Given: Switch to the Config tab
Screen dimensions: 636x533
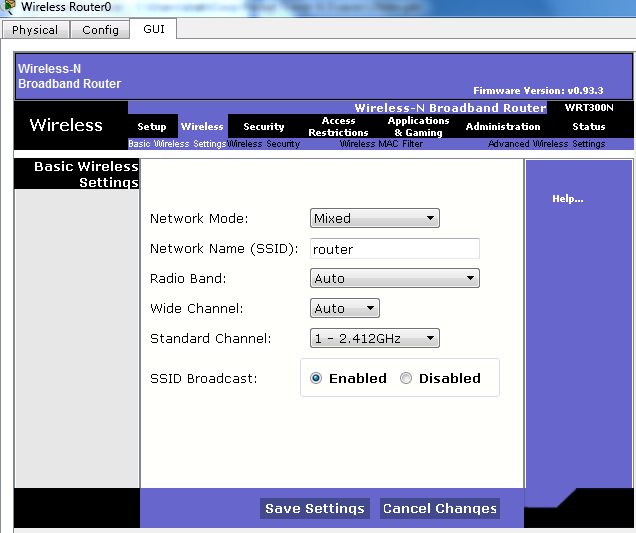Looking at the screenshot, I should [x=100, y=30].
